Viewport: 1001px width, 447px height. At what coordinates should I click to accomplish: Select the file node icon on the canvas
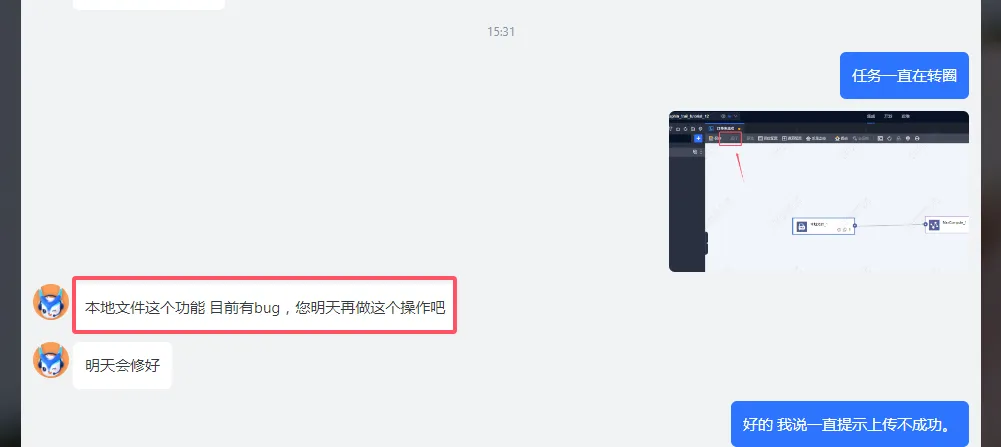[x=802, y=226]
